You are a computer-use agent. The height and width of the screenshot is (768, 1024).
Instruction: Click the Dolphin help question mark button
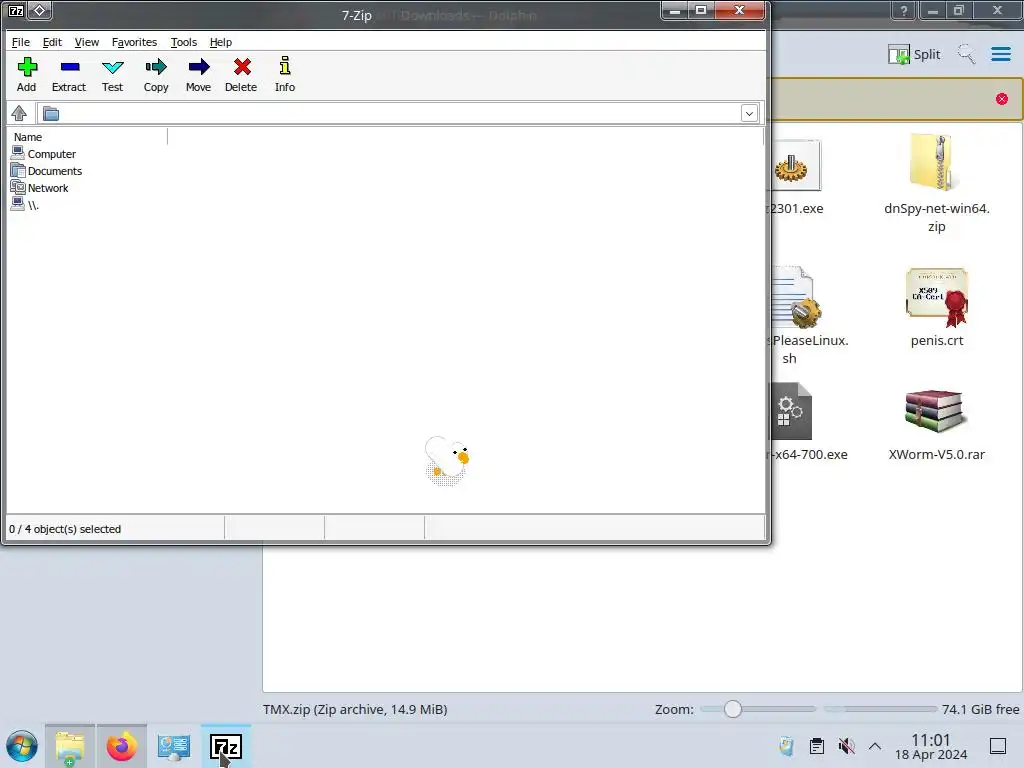tap(904, 10)
